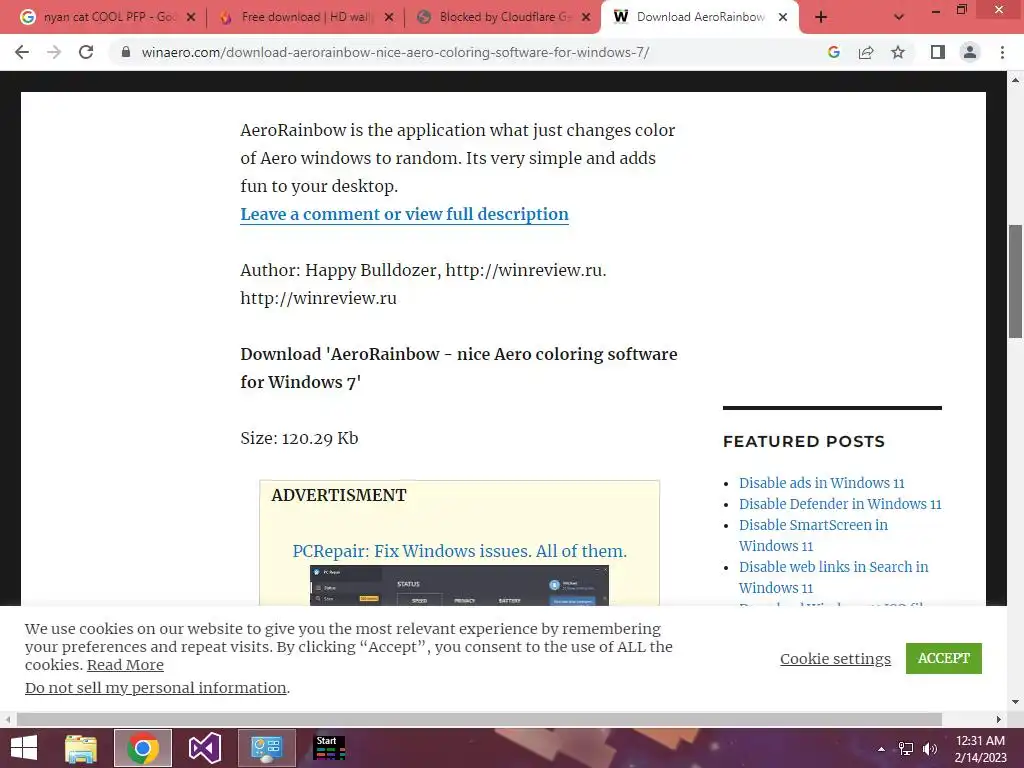The image size is (1024, 768).
Task: Open Chrome's three-dot menu
Action: click(x=1002, y=52)
